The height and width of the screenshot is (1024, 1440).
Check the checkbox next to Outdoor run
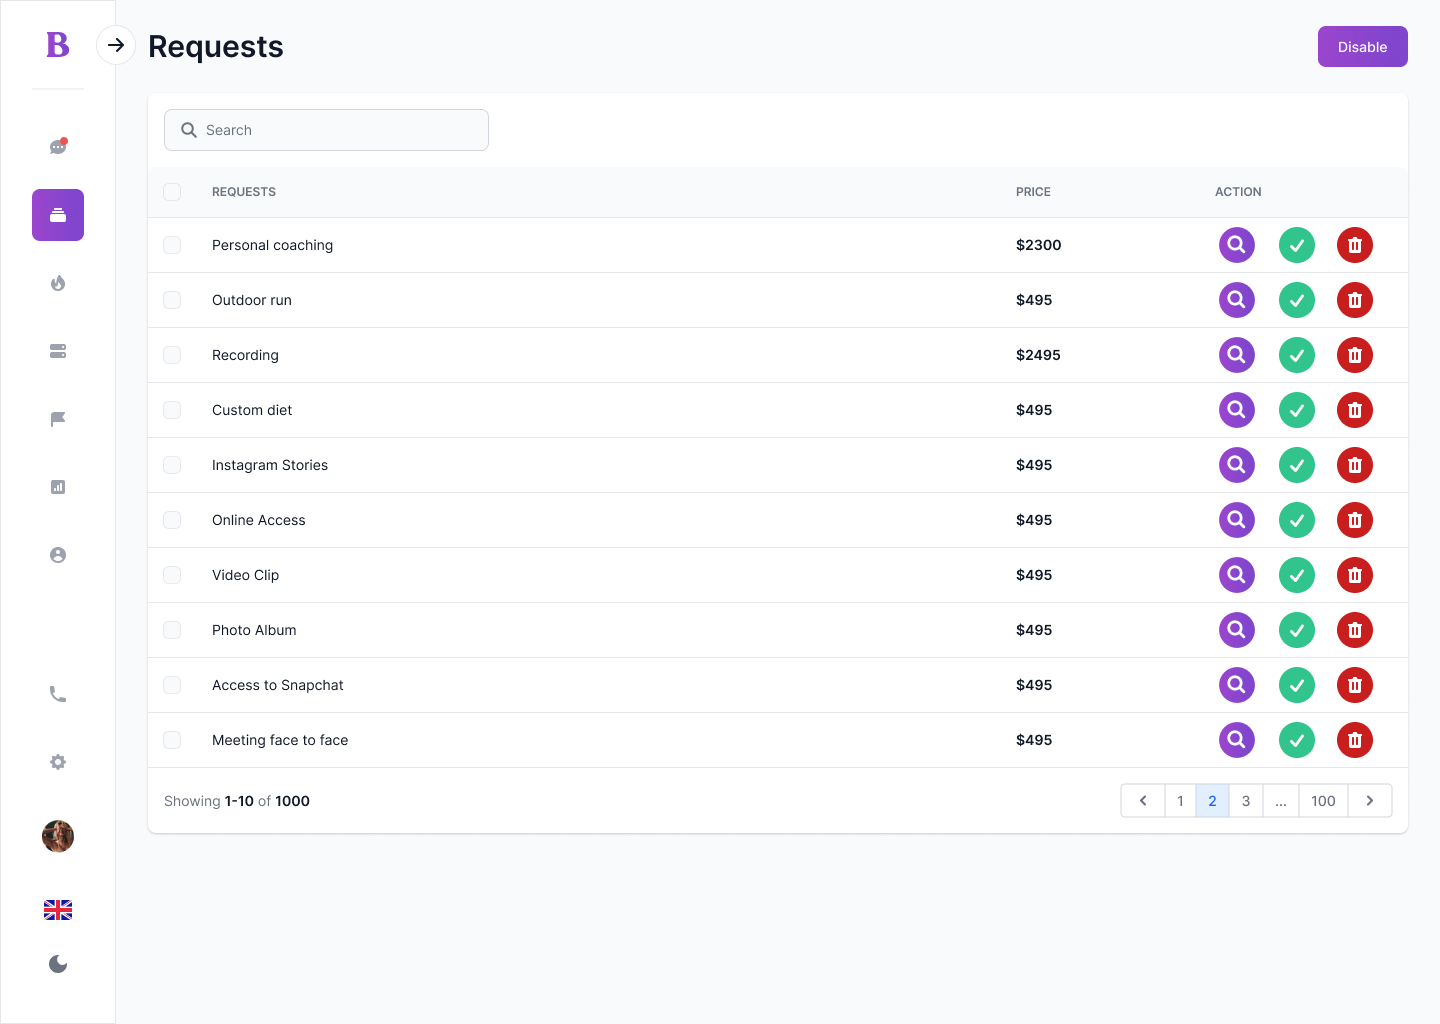[x=172, y=300]
